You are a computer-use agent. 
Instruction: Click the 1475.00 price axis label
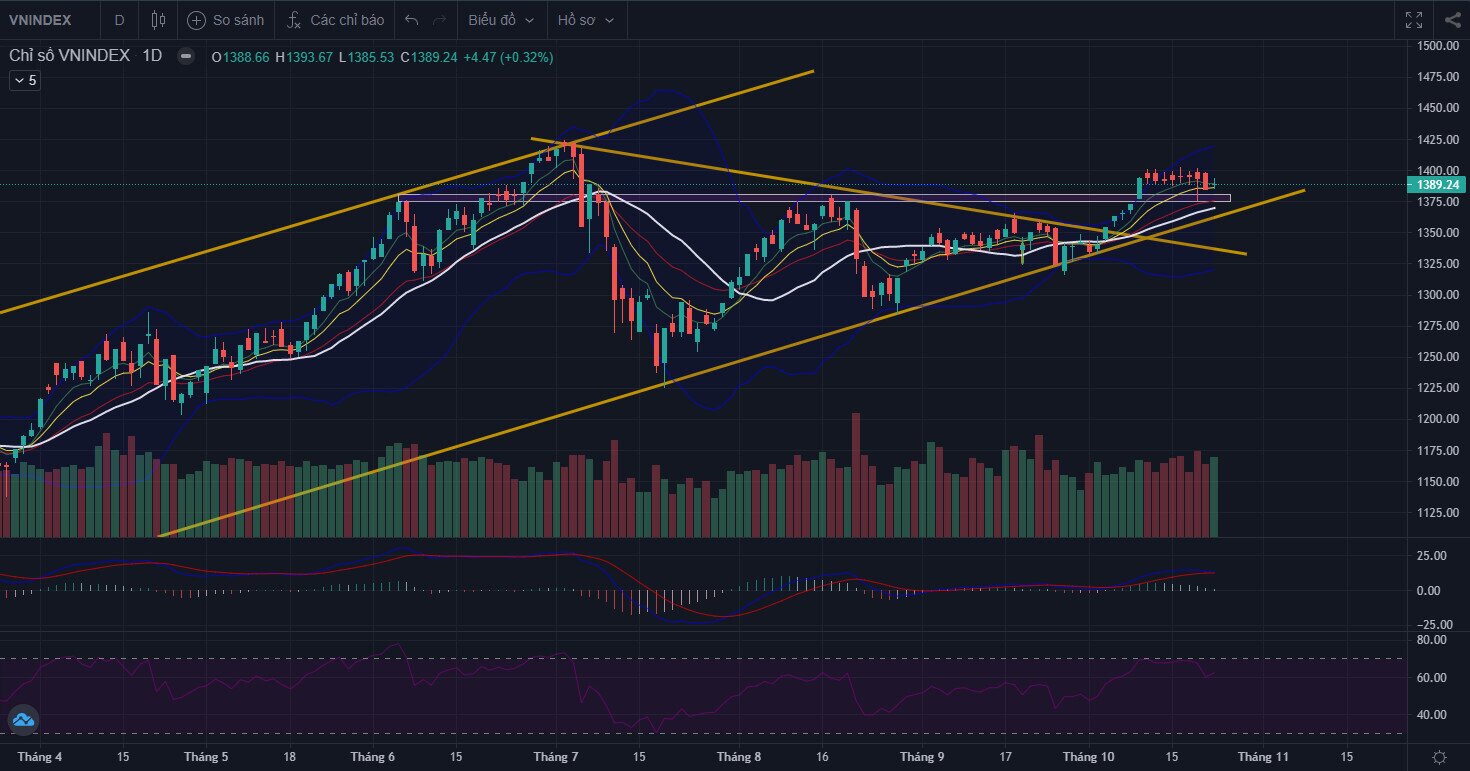click(1440, 77)
